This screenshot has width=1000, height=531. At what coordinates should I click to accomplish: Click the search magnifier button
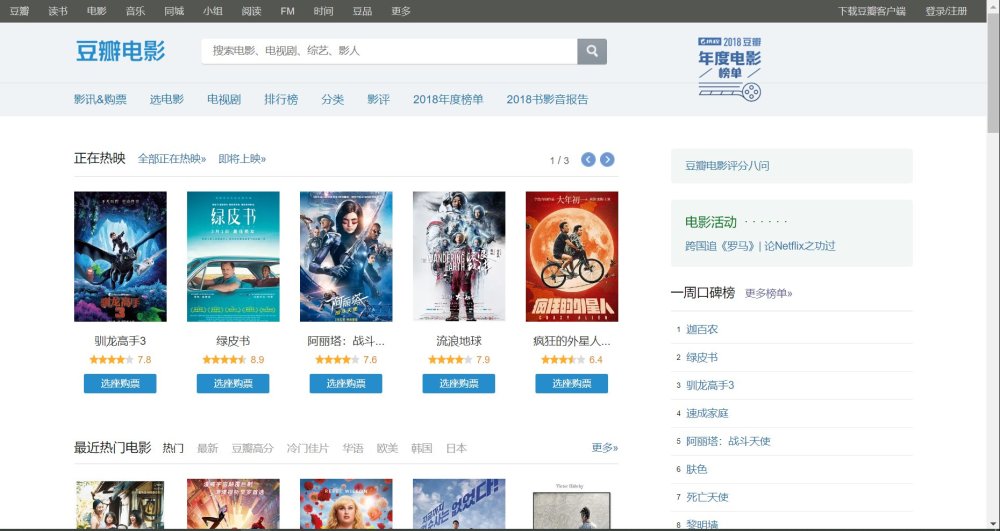point(592,52)
